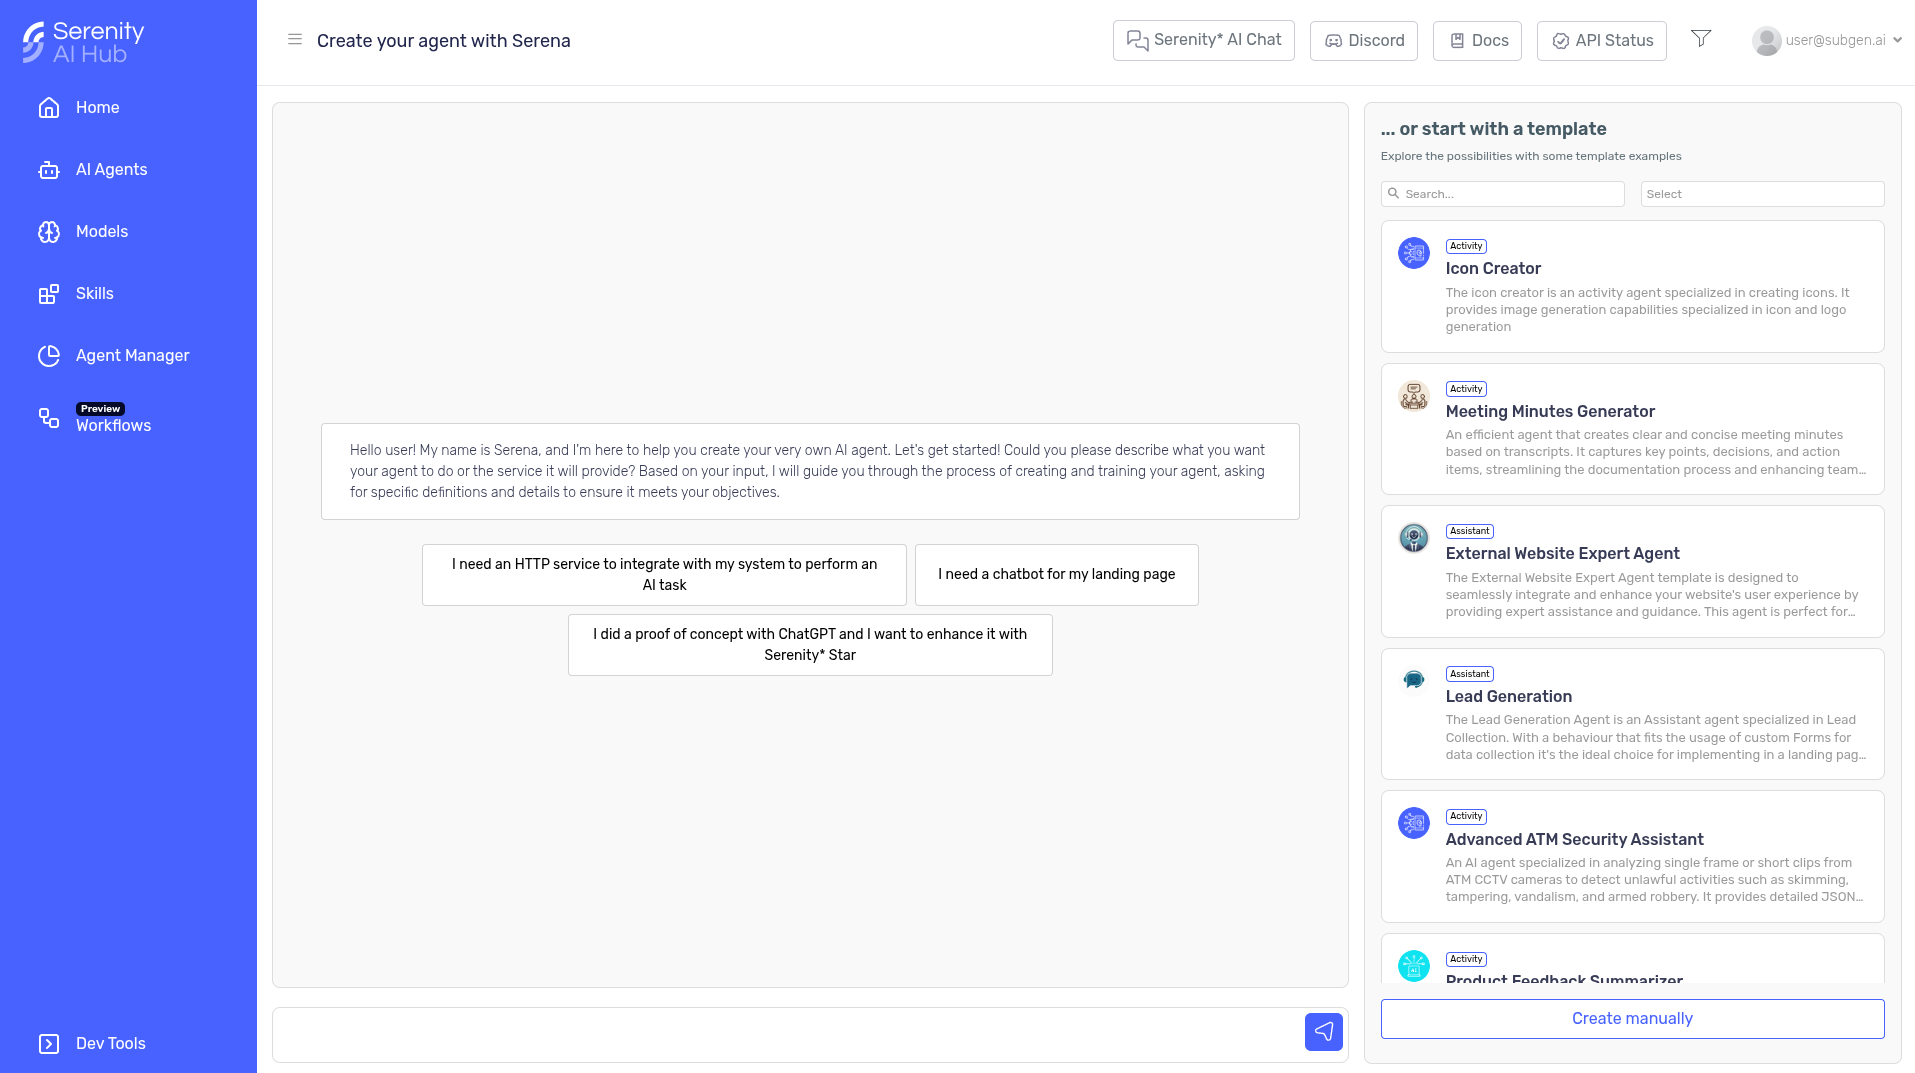Screen dimensions: 1915x1073
Task: Open the API Status link
Action: (1601, 41)
